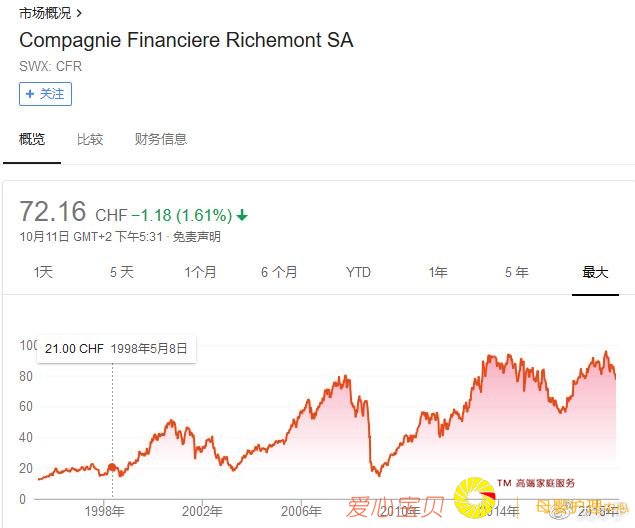Click the chevron next to 市场概况
Viewport: 635px width, 528px height.
pos(80,13)
